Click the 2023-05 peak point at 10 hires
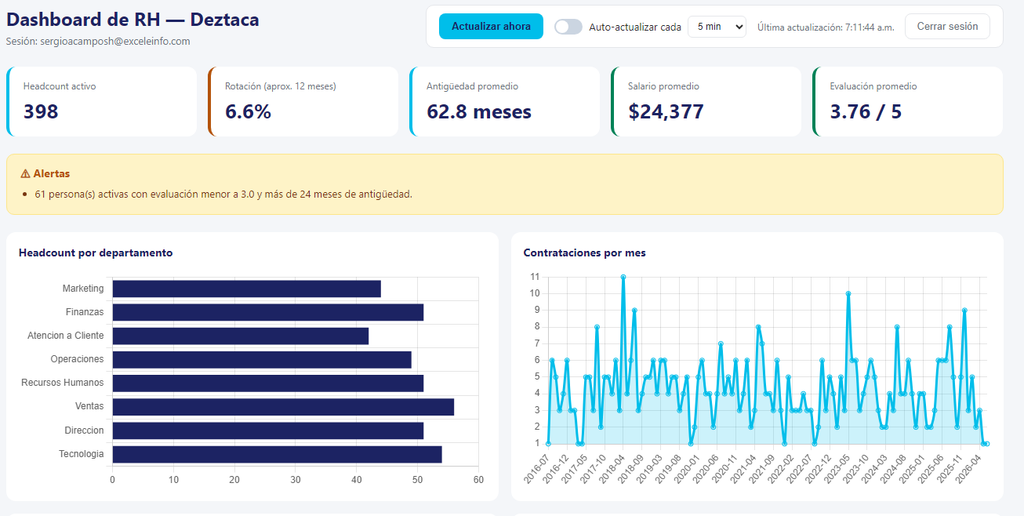 [848, 293]
